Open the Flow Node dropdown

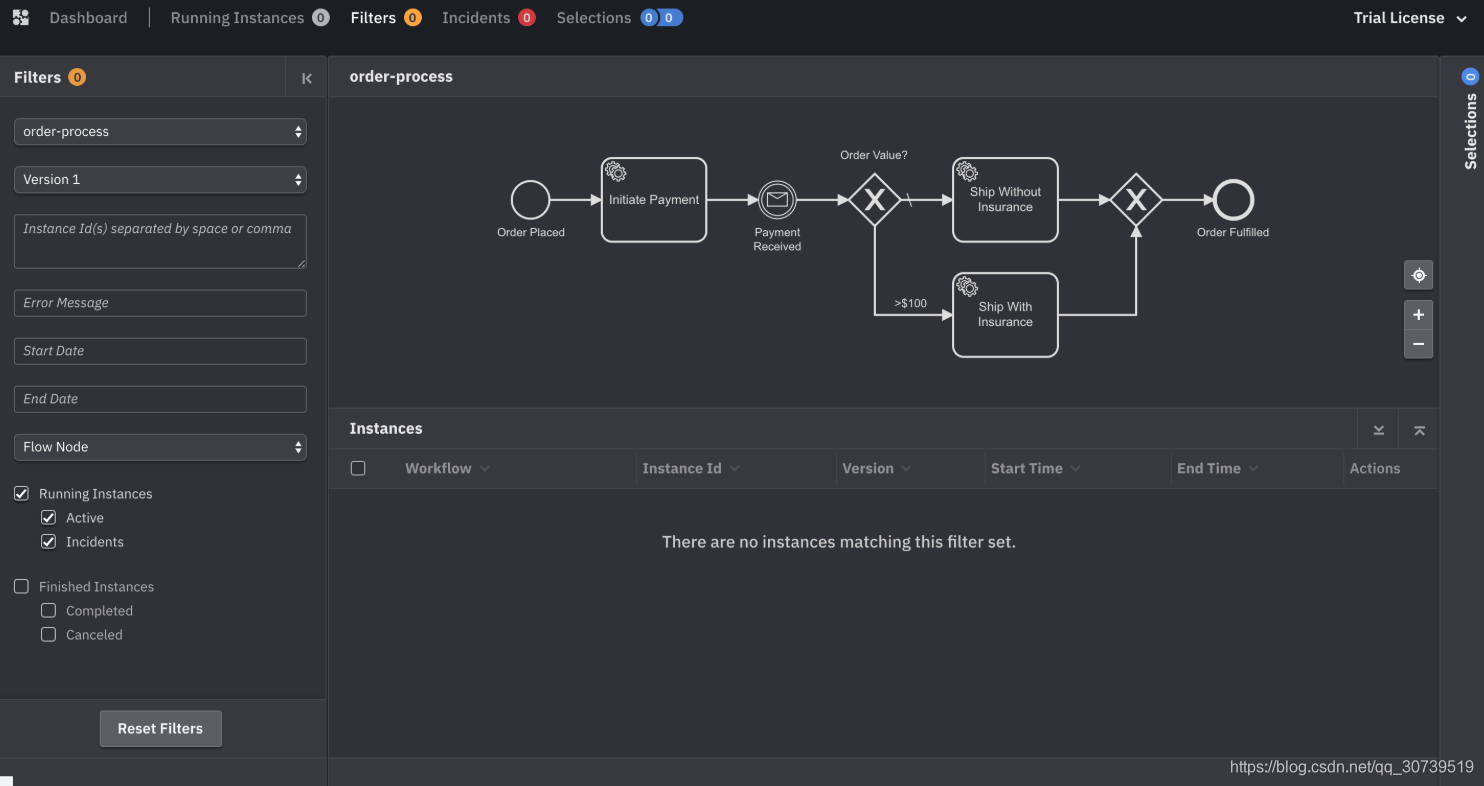click(x=160, y=447)
